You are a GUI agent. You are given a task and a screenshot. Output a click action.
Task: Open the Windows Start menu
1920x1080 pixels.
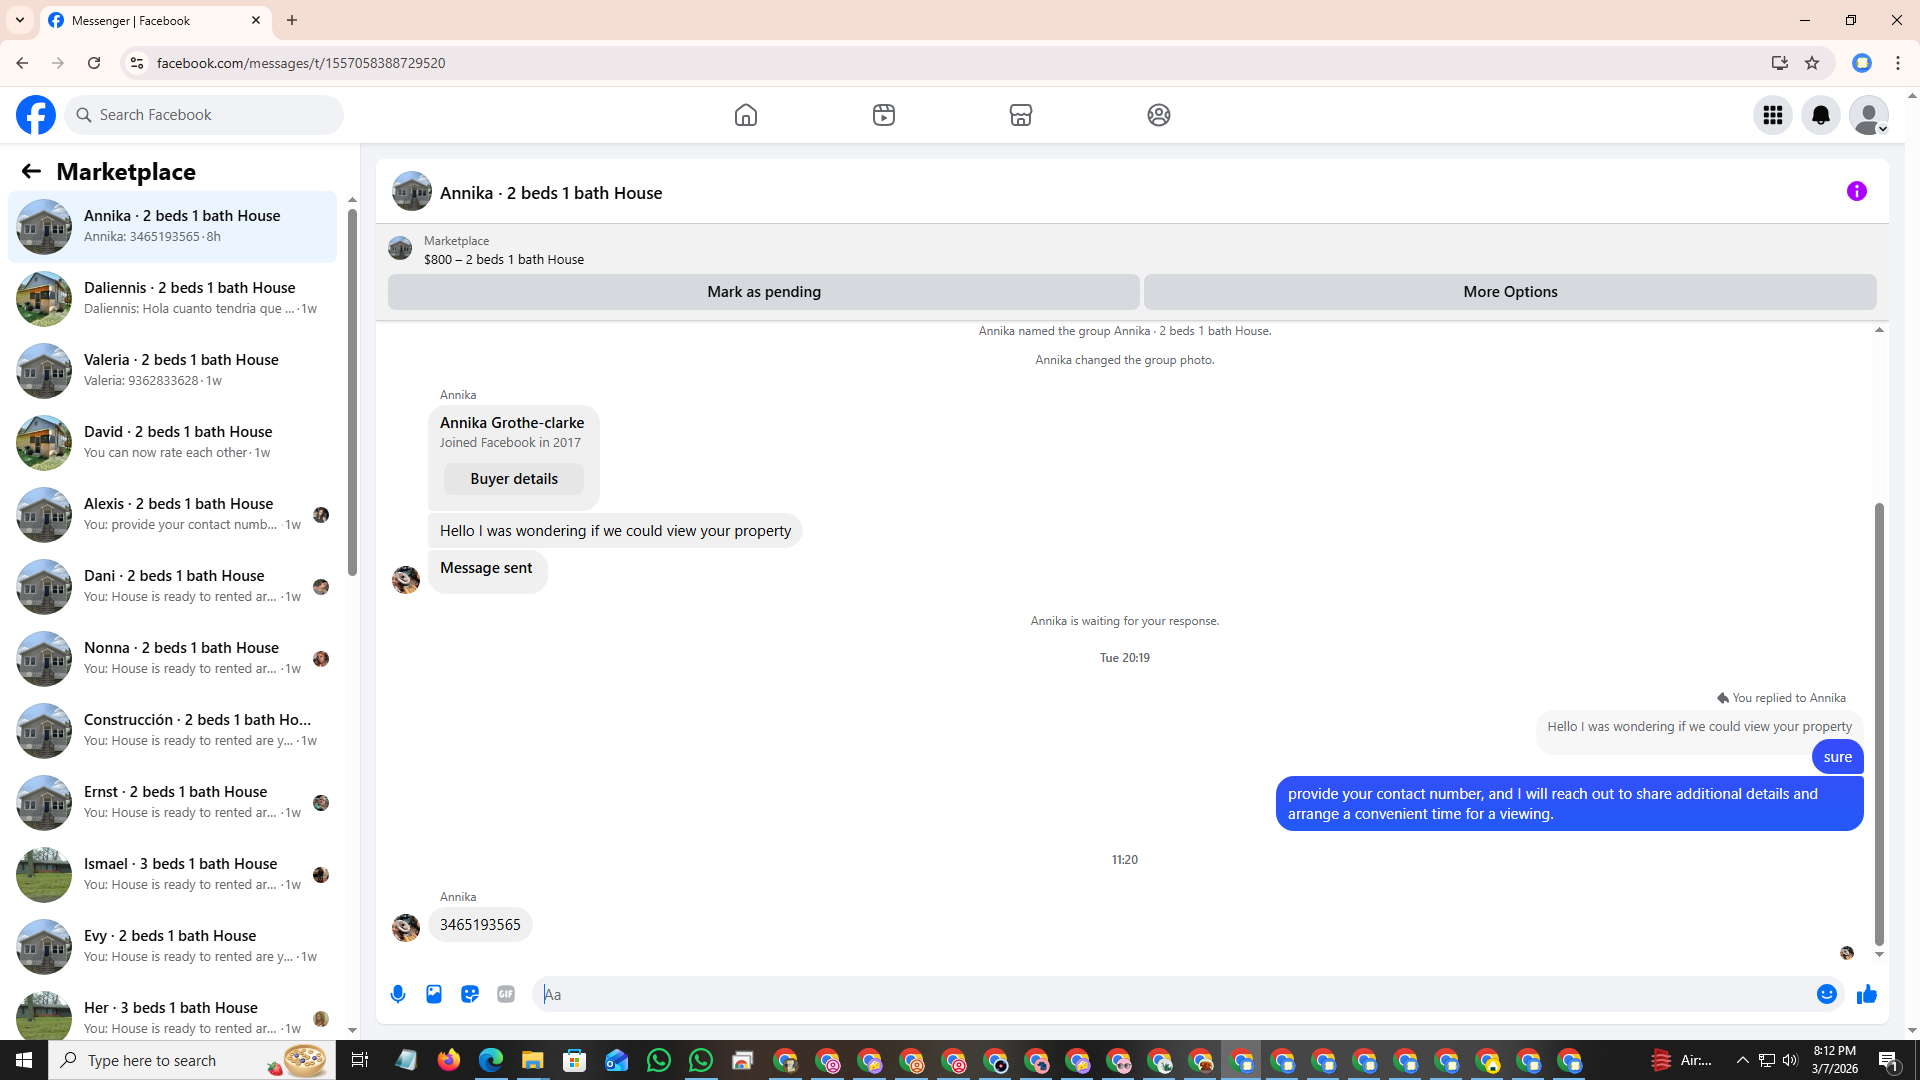tap(24, 1060)
